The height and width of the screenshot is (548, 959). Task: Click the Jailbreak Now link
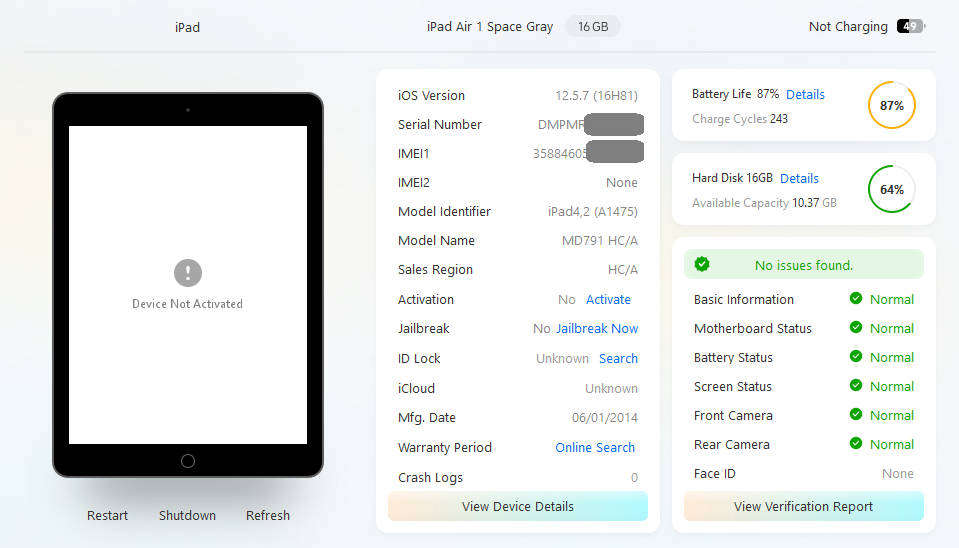point(597,328)
